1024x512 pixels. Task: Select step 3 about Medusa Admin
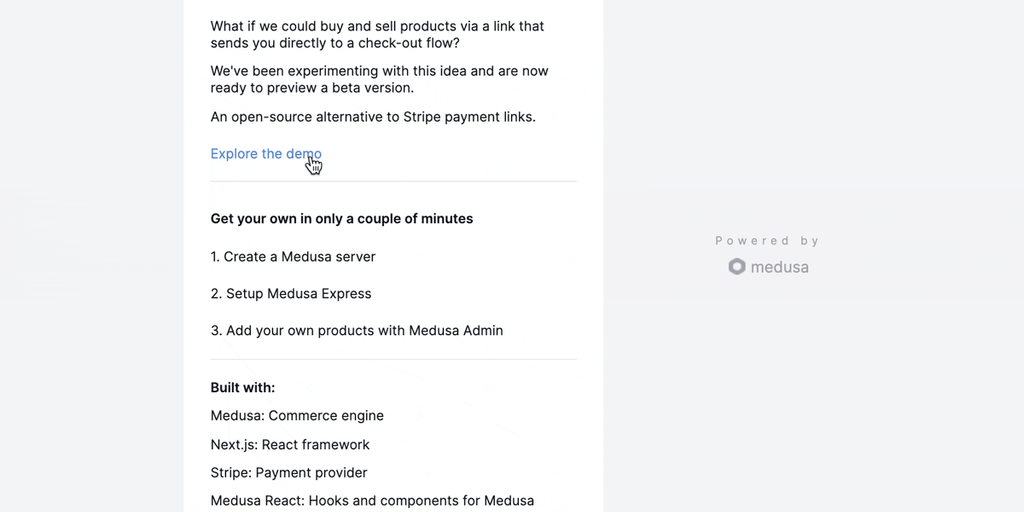pyautogui.click(x=357, y=331)
